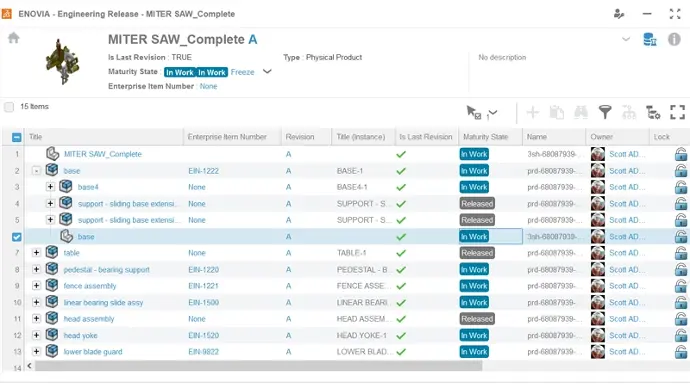Click 'EIN-1500' item number cell
690x388 pixels.
[203, 302]
